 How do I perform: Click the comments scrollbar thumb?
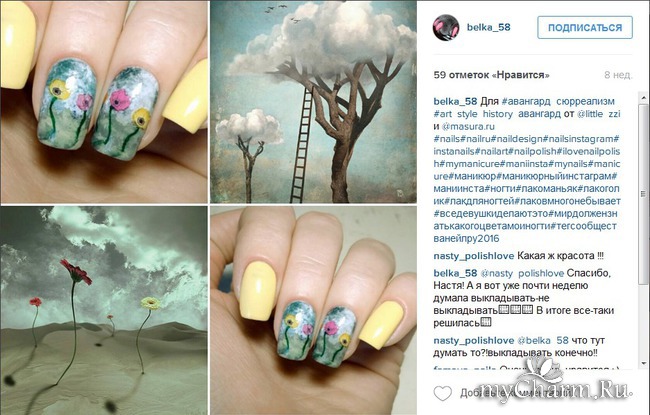643,194
